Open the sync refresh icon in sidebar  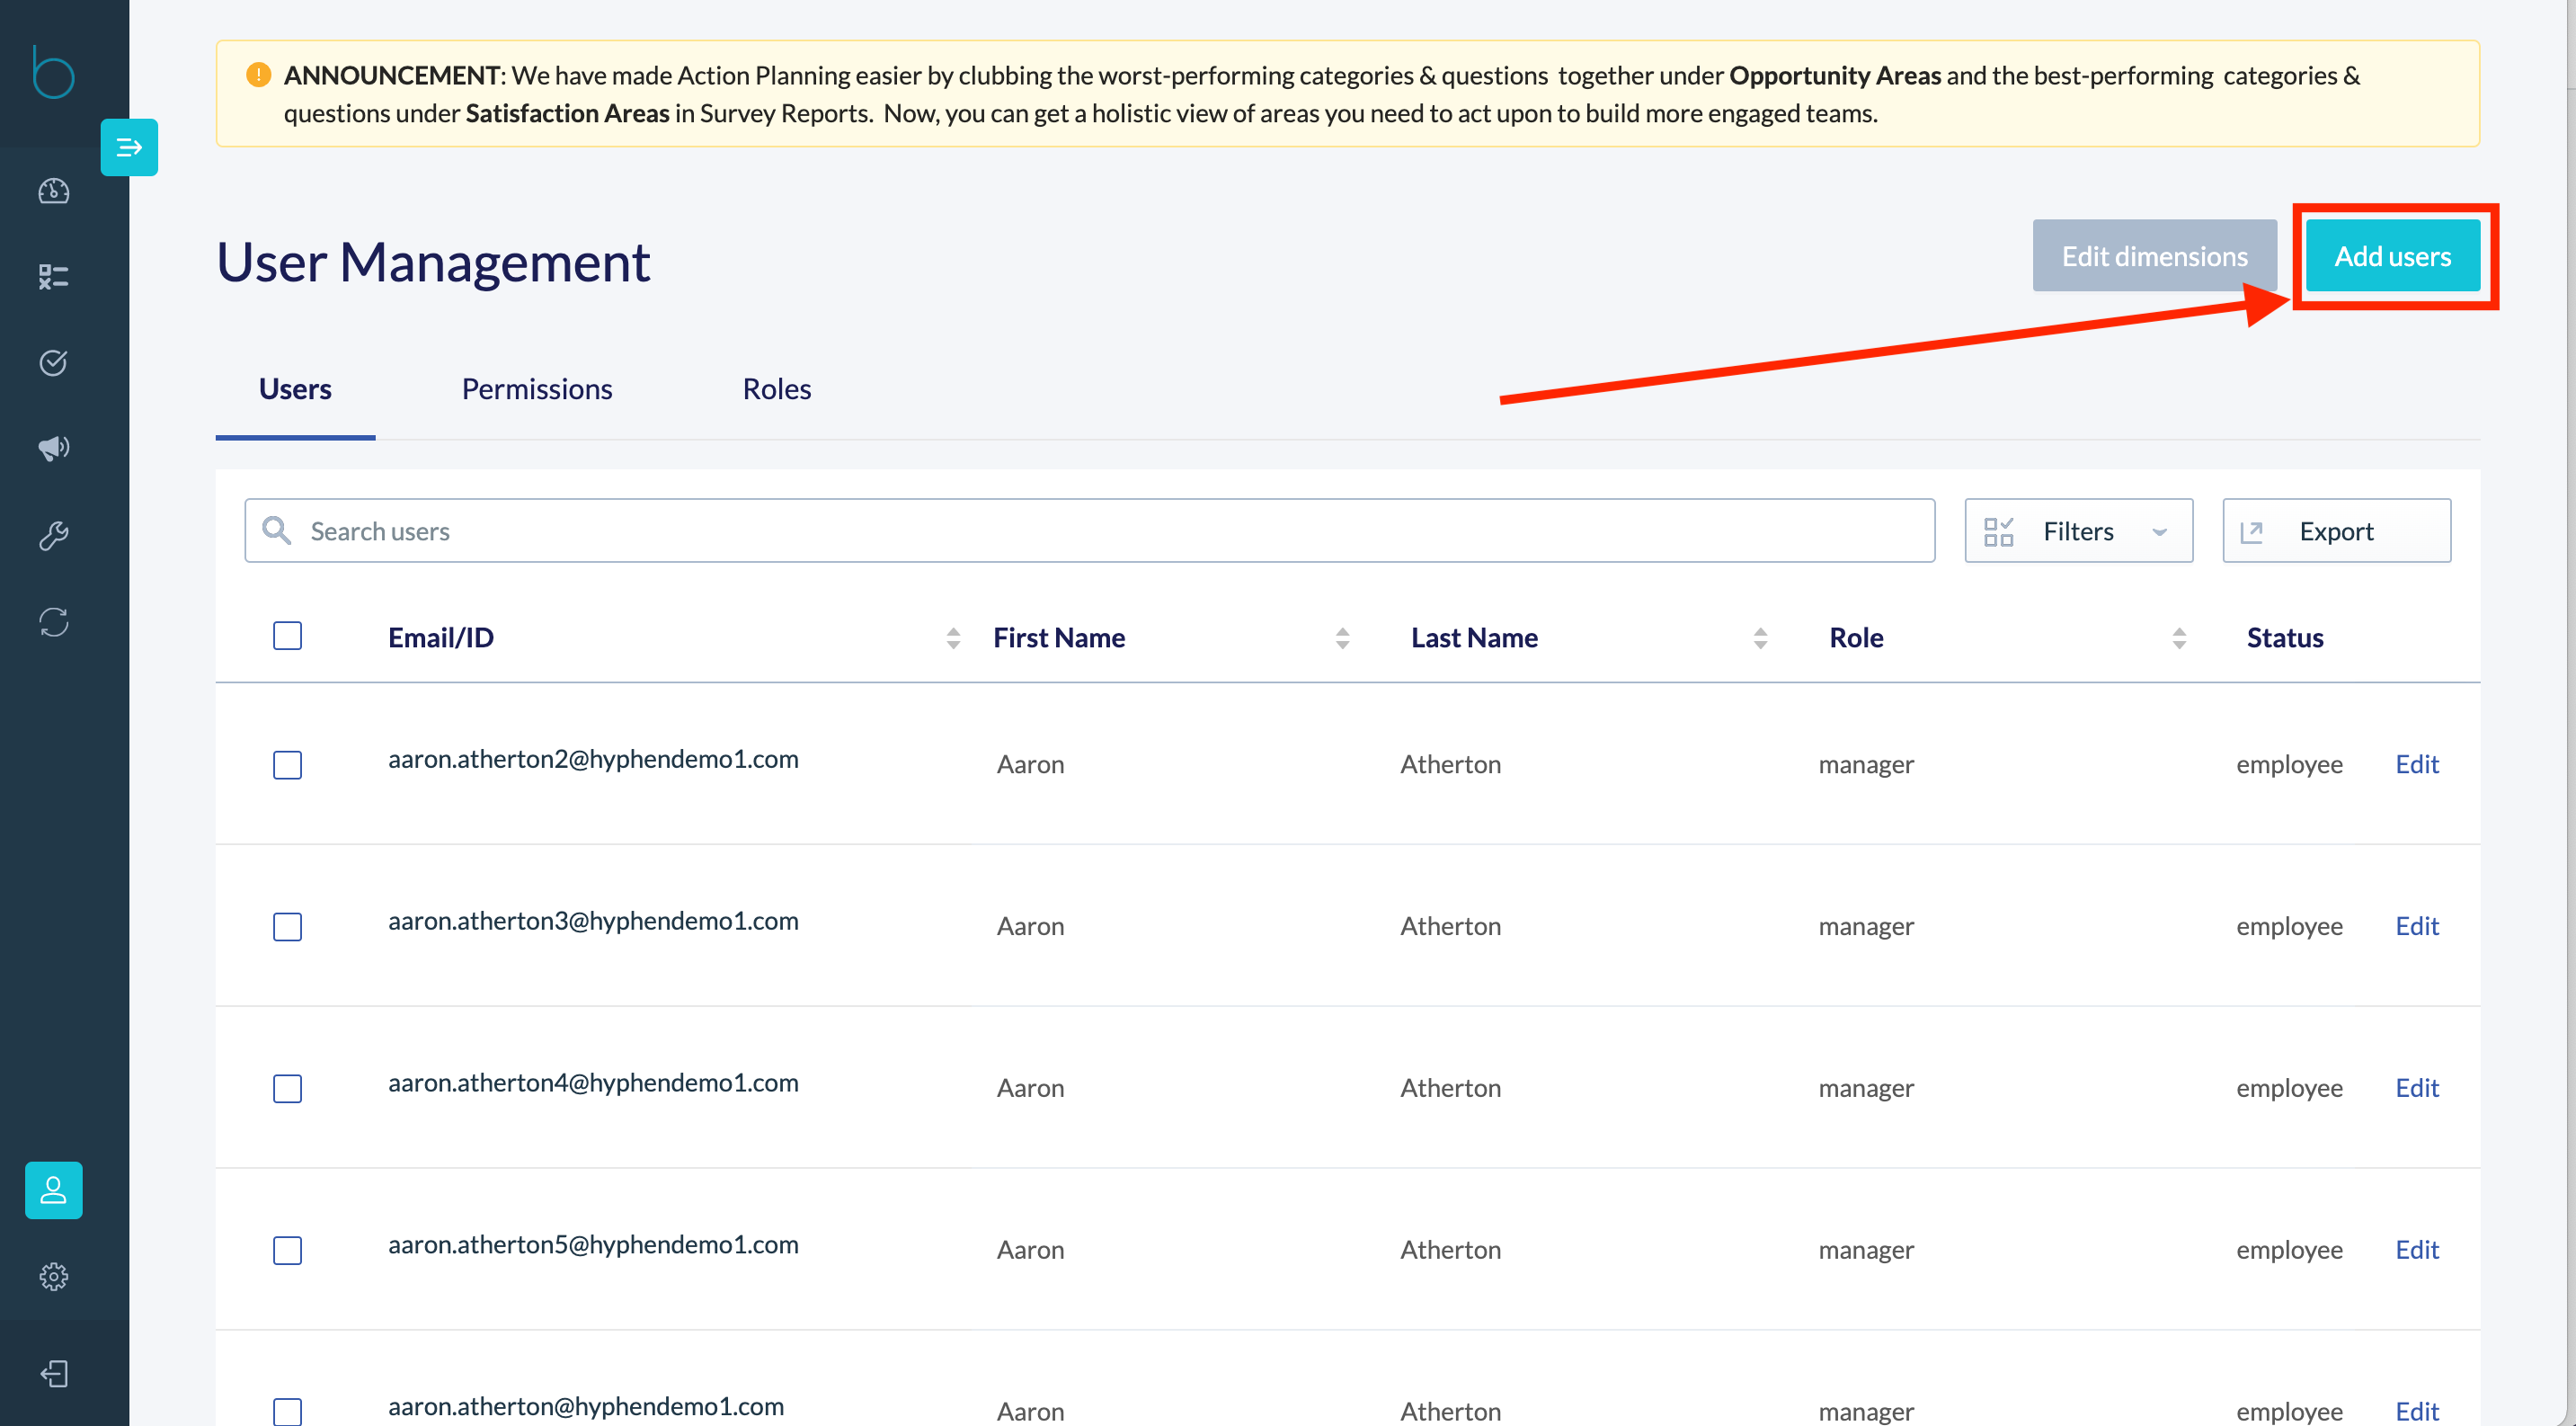pos(54,622)
